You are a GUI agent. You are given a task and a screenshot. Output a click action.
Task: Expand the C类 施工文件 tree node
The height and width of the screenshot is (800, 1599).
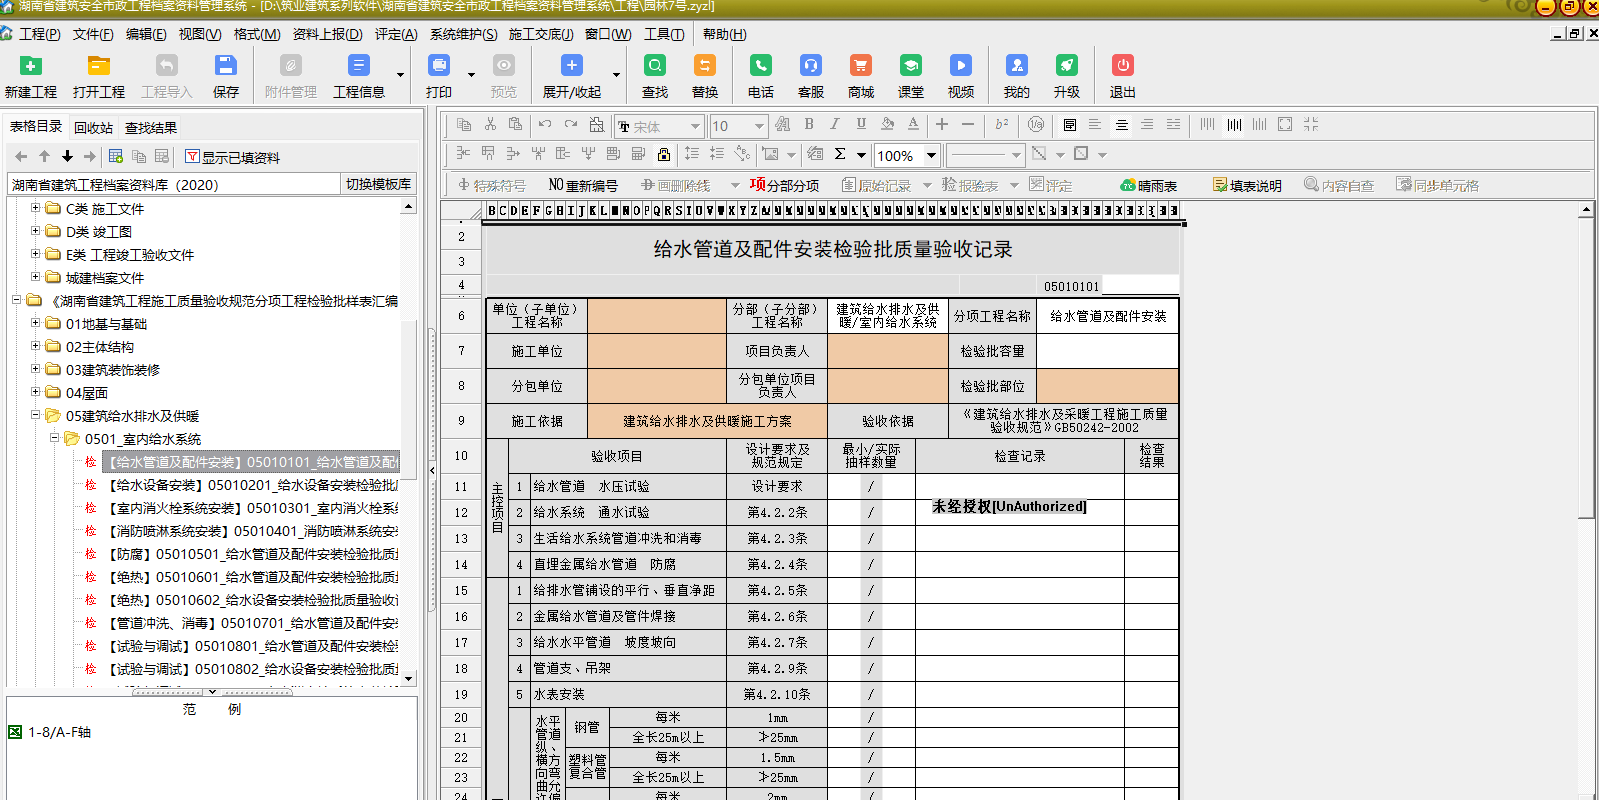click(35, 208)
